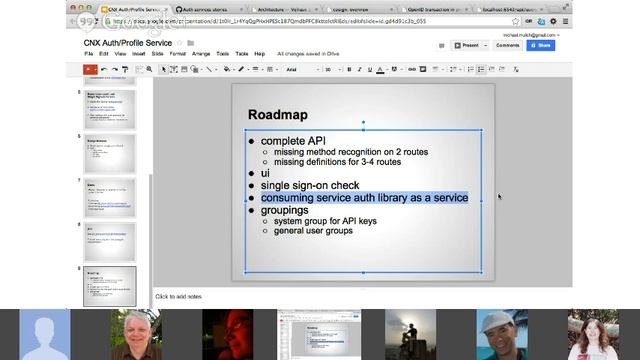Open the Chrome hamburger menu
The height and width of the screenshot is (360, 640).
[x=565, y=21]
